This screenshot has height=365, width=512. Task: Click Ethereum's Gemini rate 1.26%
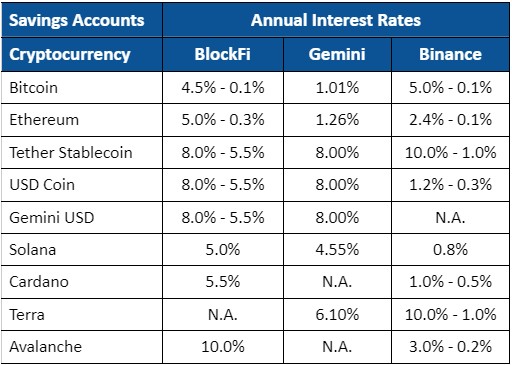(x=337, y=120)
